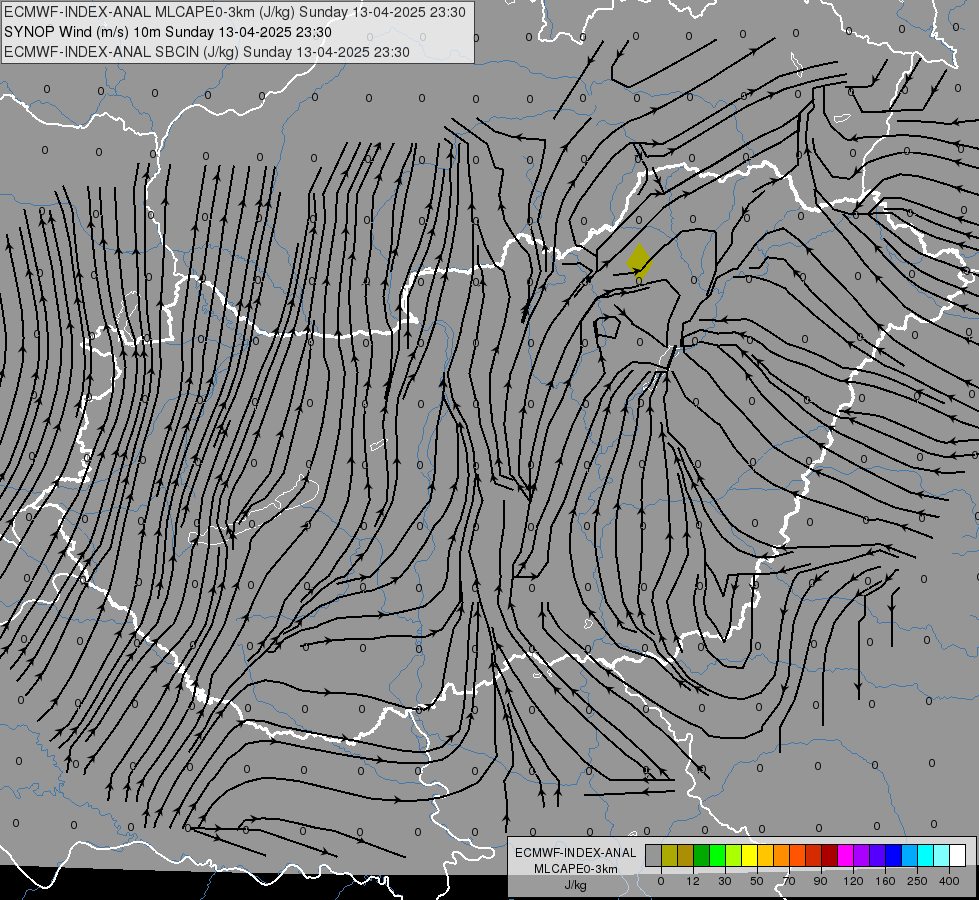Screen dimensions: 979x900
Task: Click the MLCAPE0-3km legend label
Action: tap(576, 869)
